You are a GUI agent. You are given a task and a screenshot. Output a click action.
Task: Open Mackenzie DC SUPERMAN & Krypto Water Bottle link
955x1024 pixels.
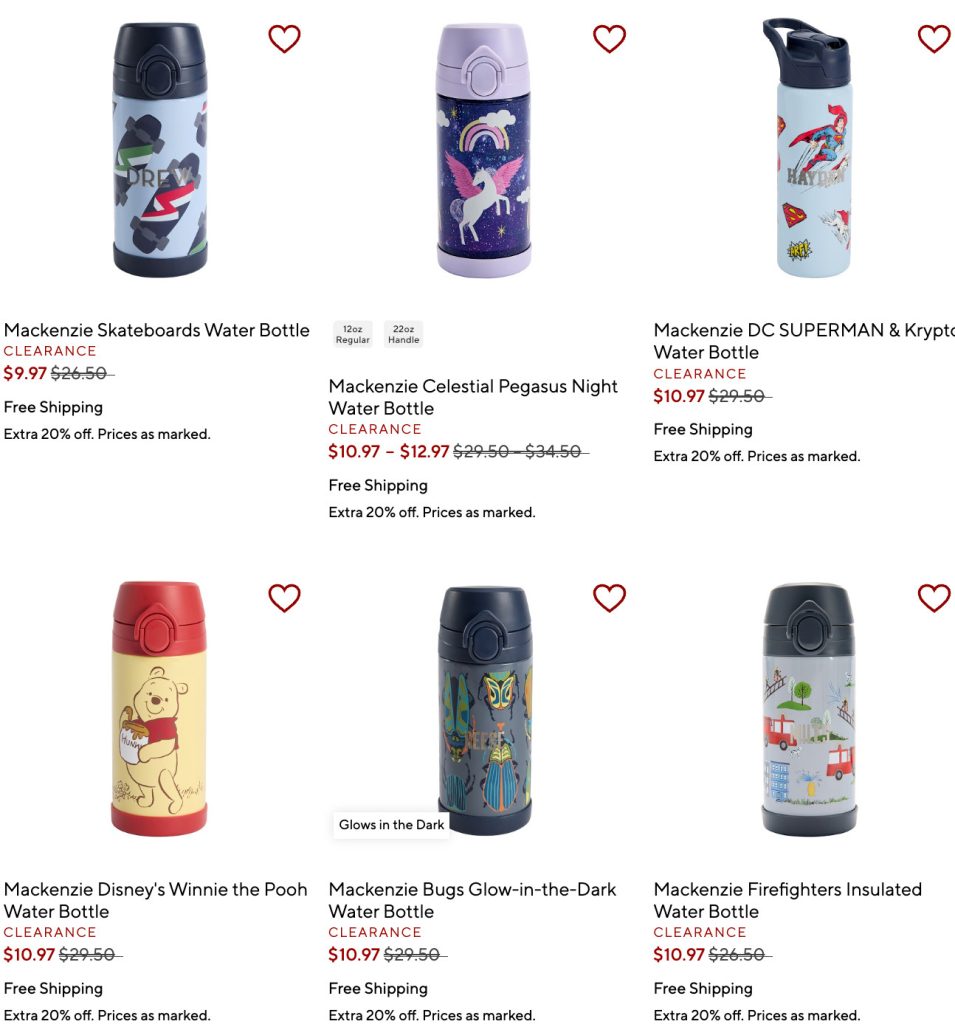click(804, 341)
